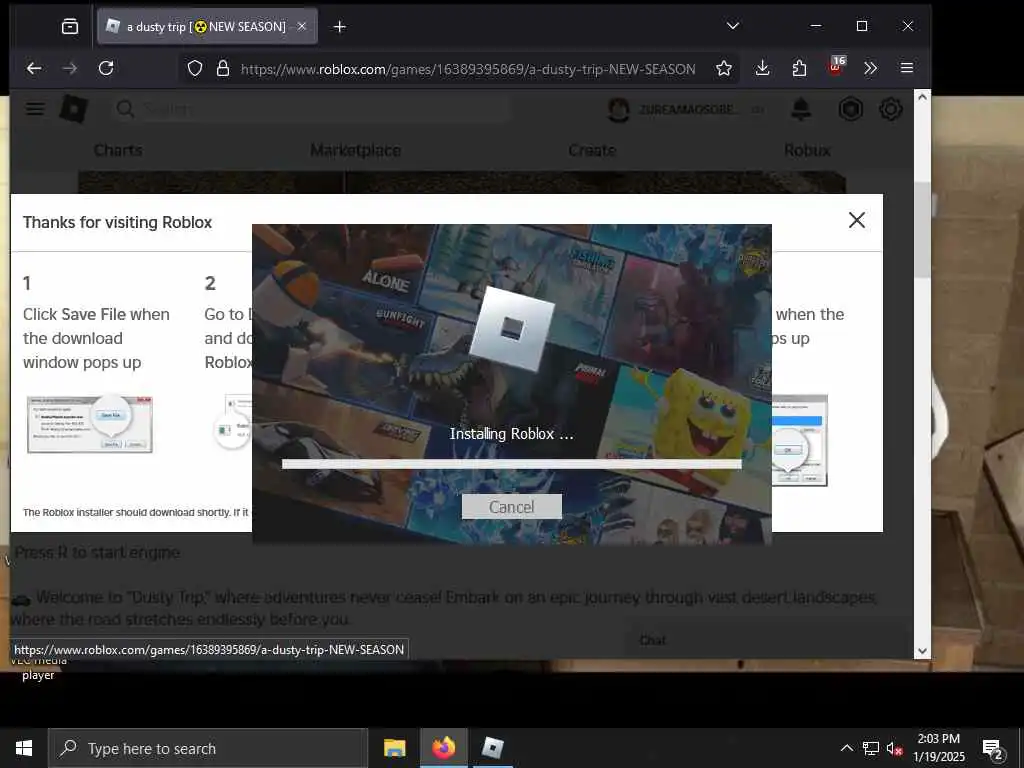Switch to the Roblox installer taskbar icon
The height and width of the screenshot is (768, 1024).
pyautogui.click(x=492, y=748)
